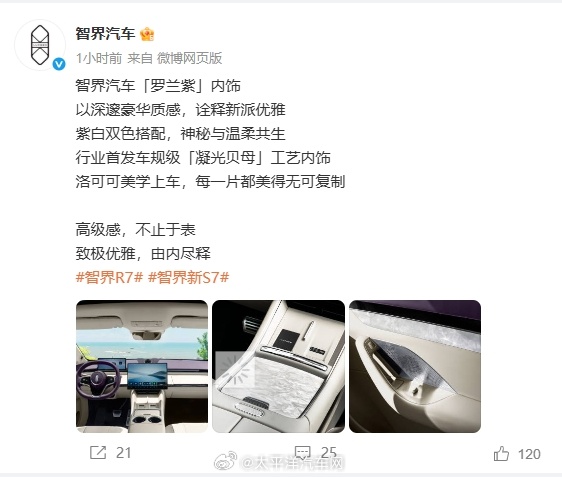This screenshot has height=477, width=562.
Task: Click the 微博网页版 source link
Action: click(190, 58)
